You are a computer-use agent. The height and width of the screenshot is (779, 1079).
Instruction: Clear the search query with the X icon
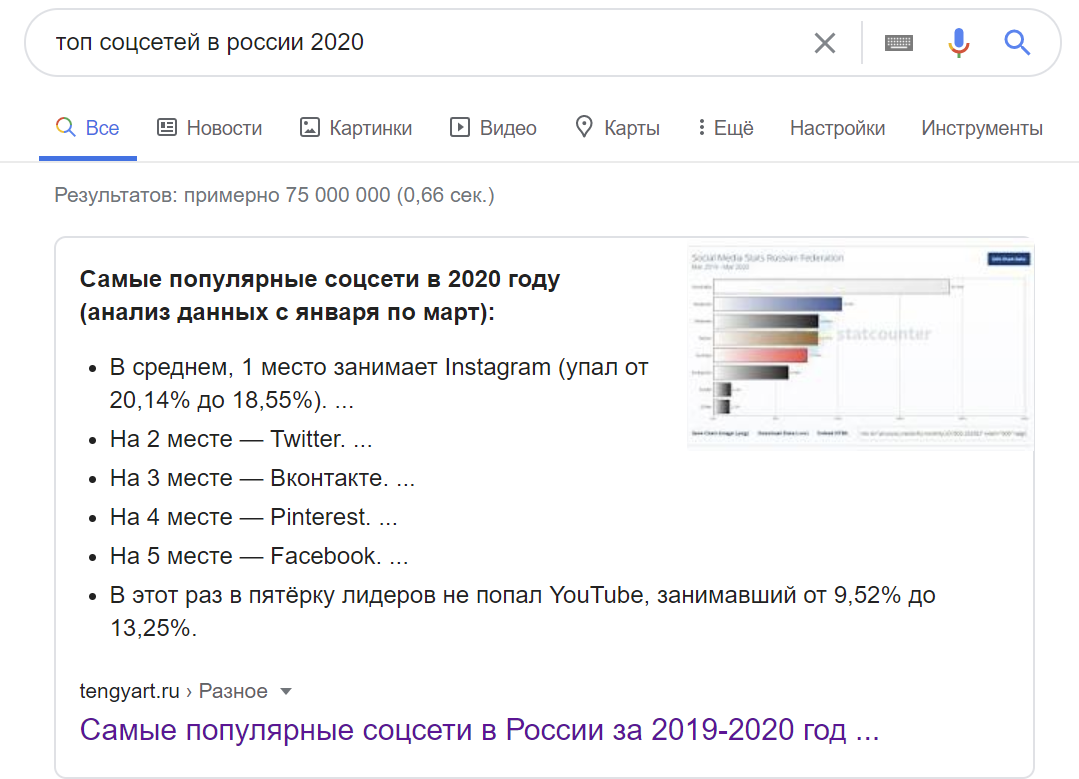click(824, 43)
